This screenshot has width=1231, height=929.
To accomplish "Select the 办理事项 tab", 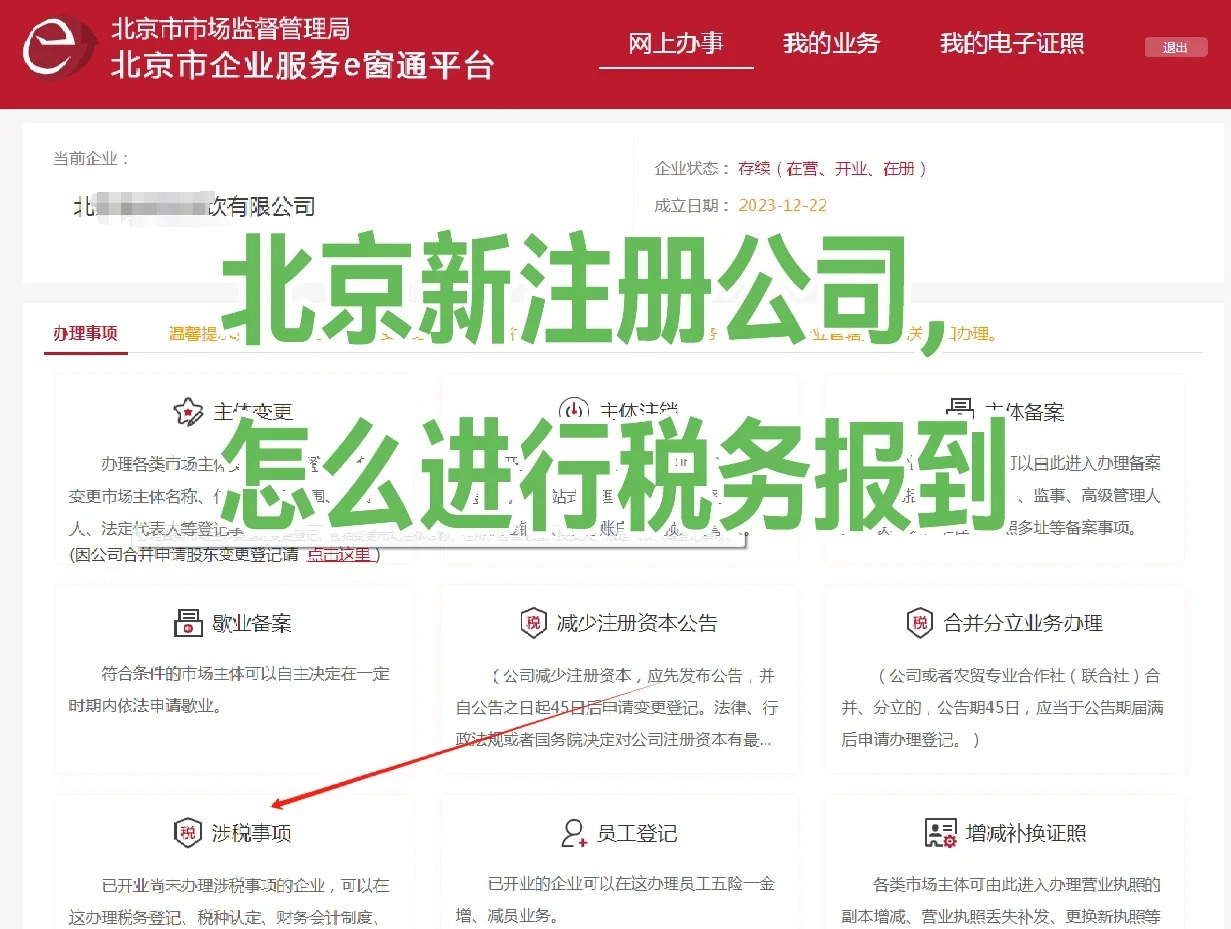I will (x=85, y=334).
